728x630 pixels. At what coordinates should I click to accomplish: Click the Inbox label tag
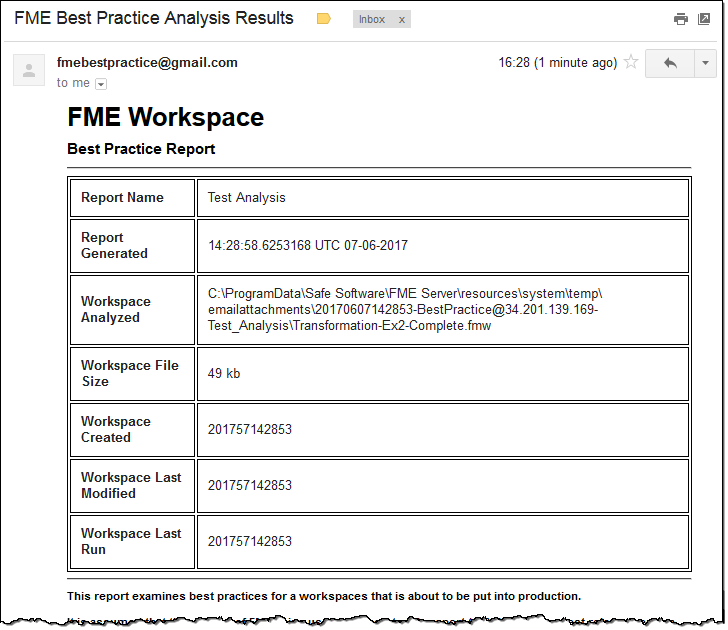point(372,19)
